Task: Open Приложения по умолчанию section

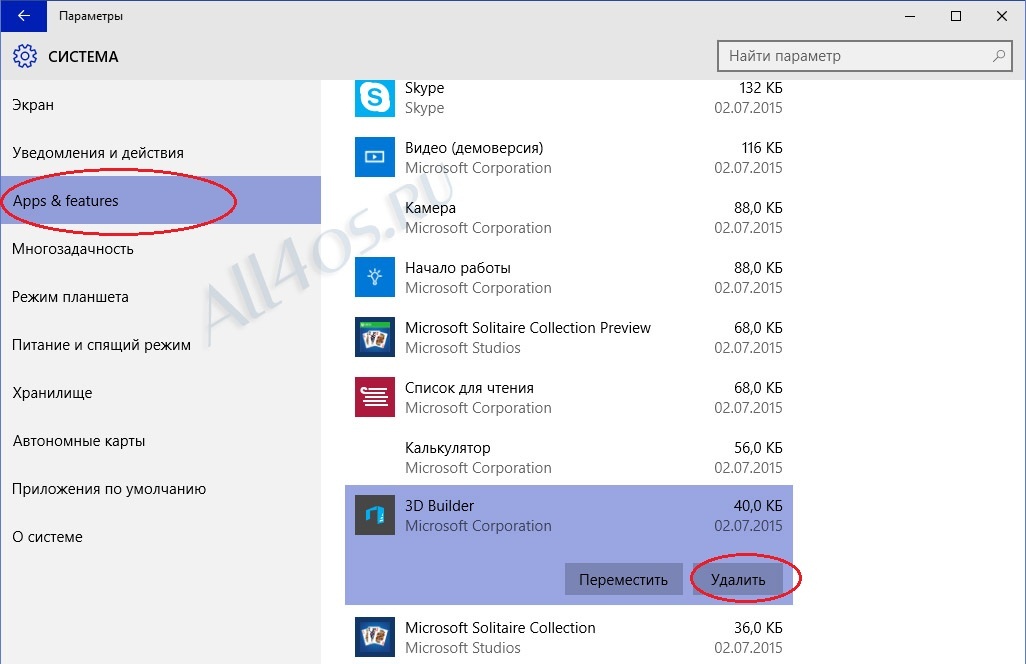Action: pyautogui.click(x=161, y=489)
